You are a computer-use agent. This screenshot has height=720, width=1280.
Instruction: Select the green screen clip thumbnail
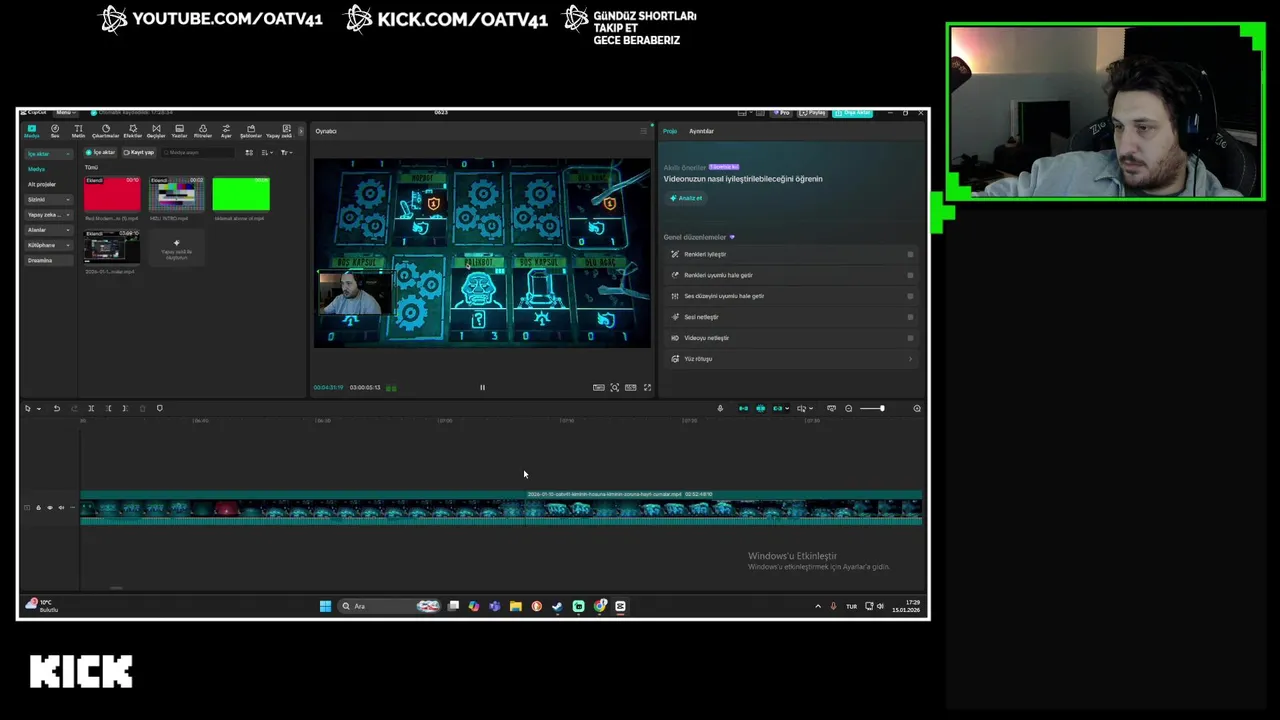click(241, 194)
